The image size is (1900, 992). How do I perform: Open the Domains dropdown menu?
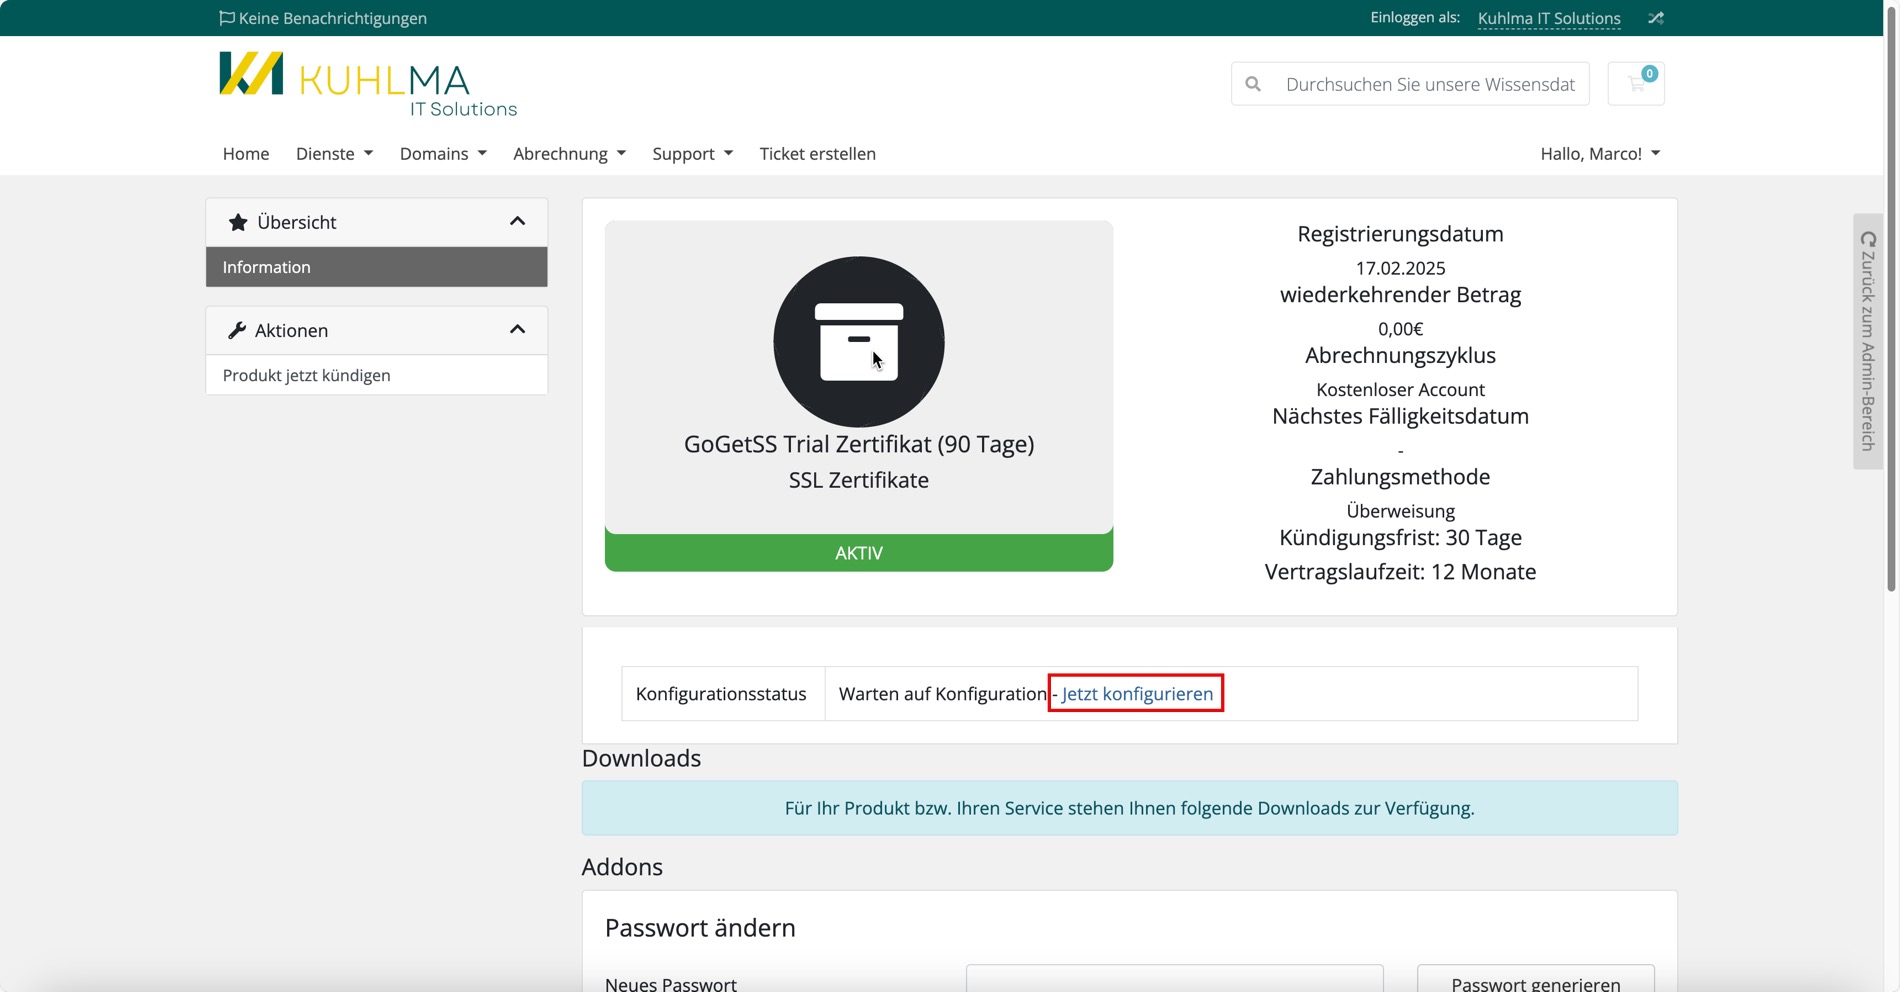coord(443,153)
